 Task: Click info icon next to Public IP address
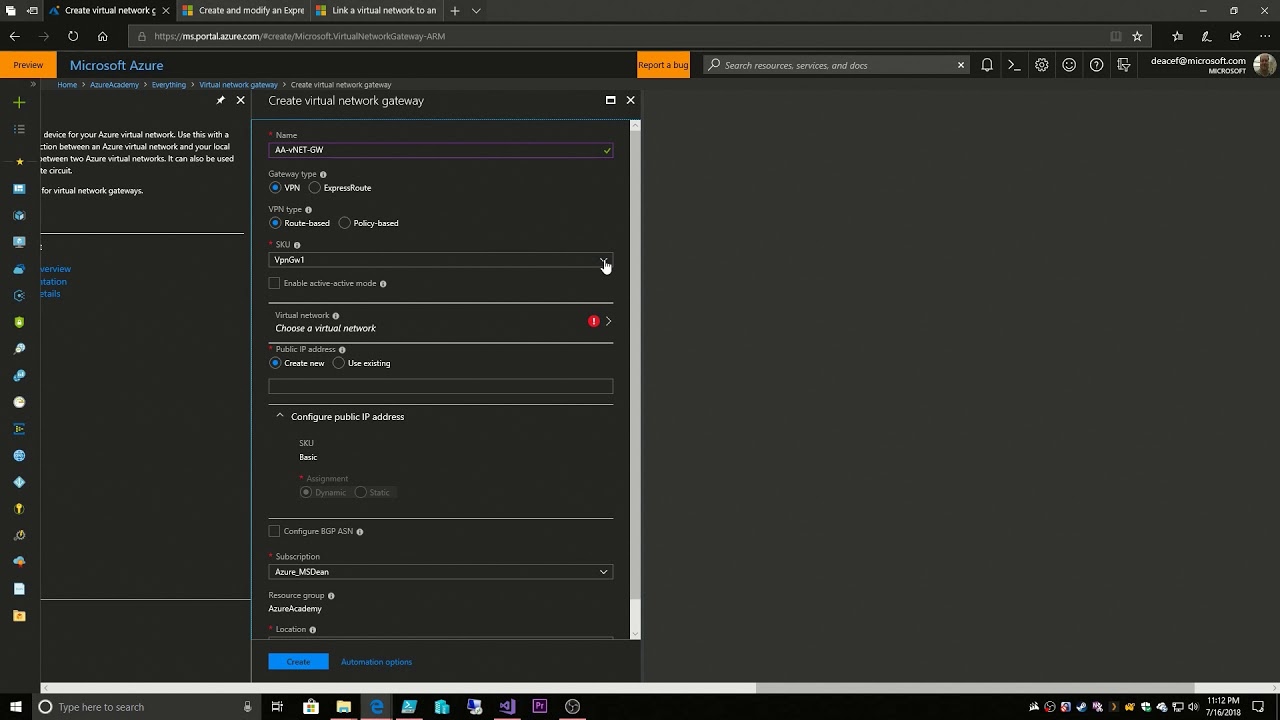click(342, 350)
